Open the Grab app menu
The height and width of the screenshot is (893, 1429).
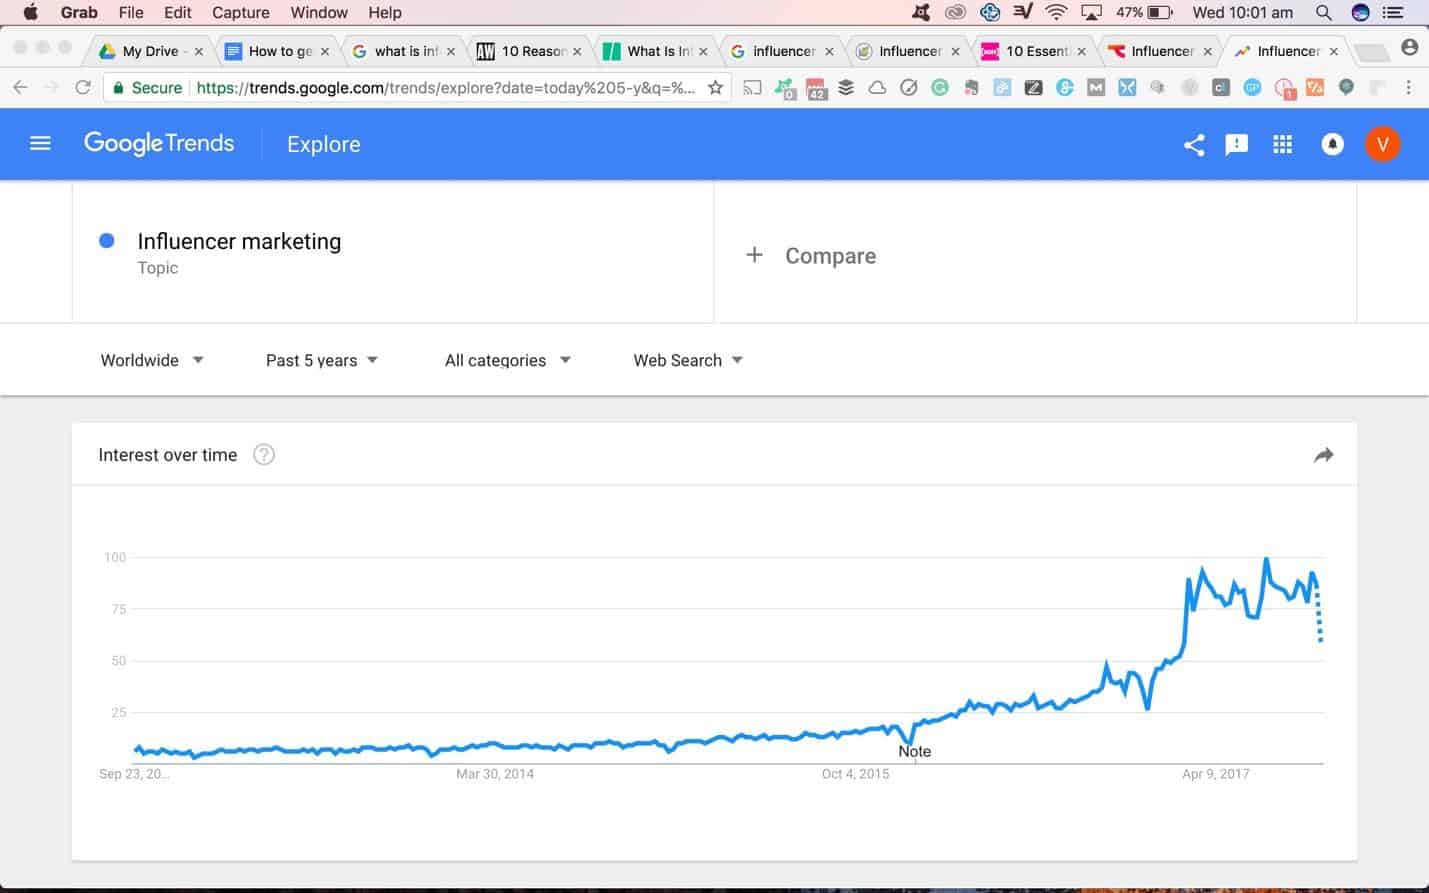click(79, 13)
